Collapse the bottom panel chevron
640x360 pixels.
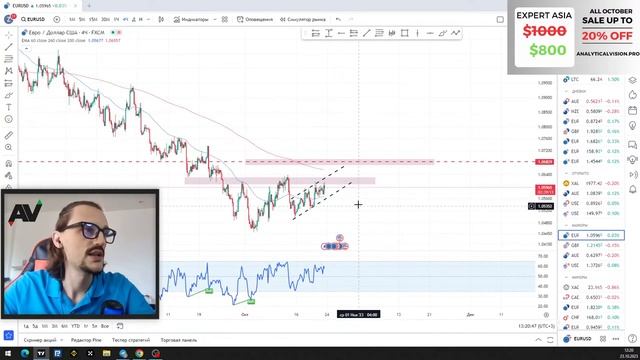pyautogui.click(x=538, y=340)
